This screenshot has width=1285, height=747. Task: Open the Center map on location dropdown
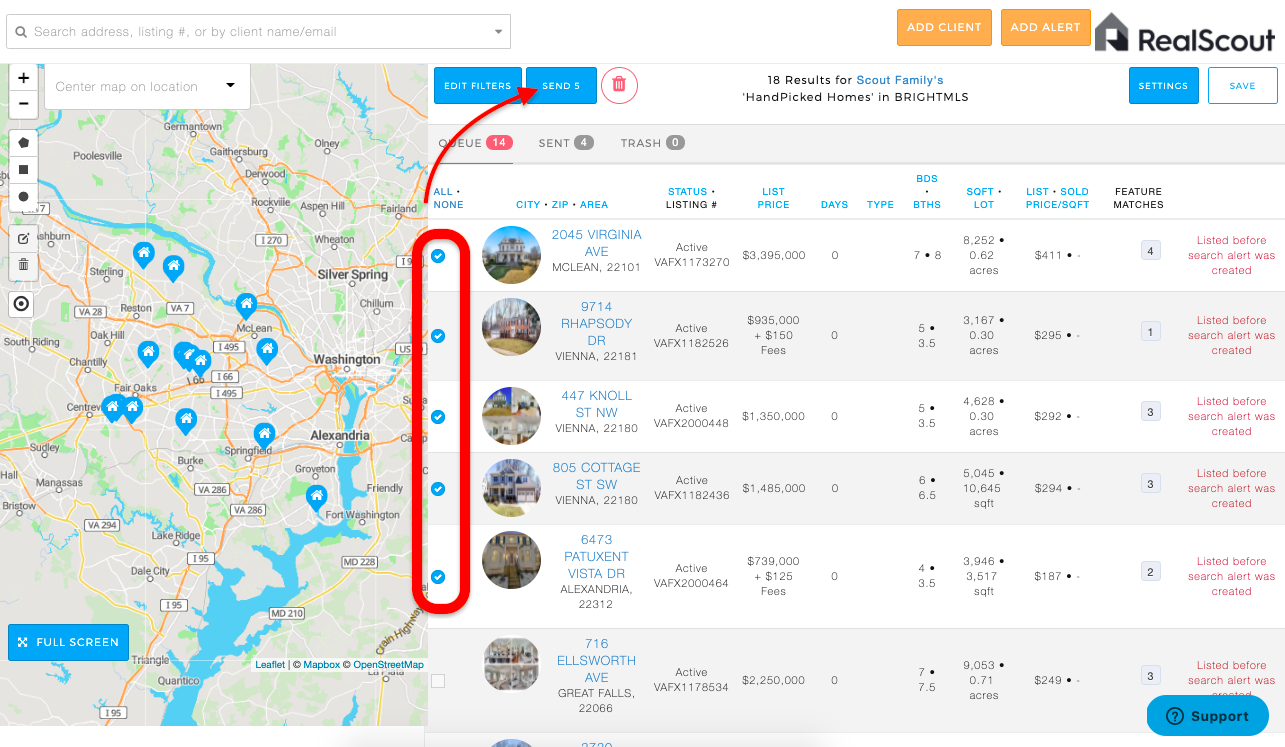pos(147,86)
